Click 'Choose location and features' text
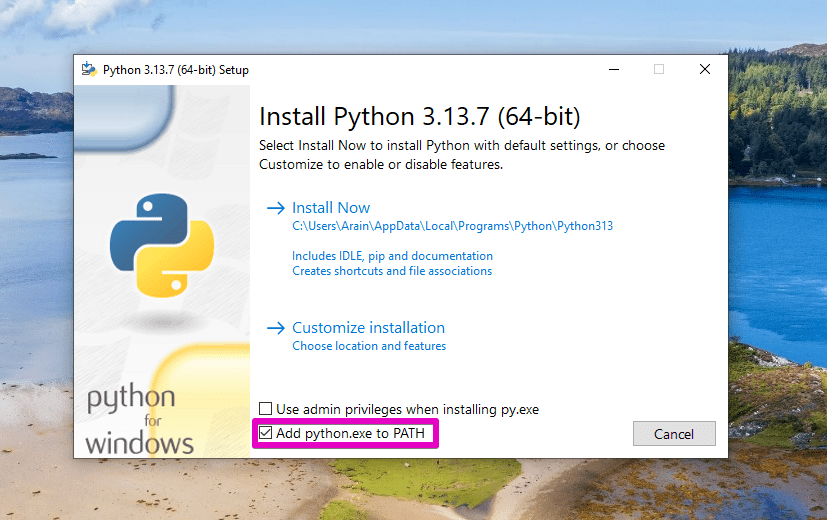 (x=369, y=346)
